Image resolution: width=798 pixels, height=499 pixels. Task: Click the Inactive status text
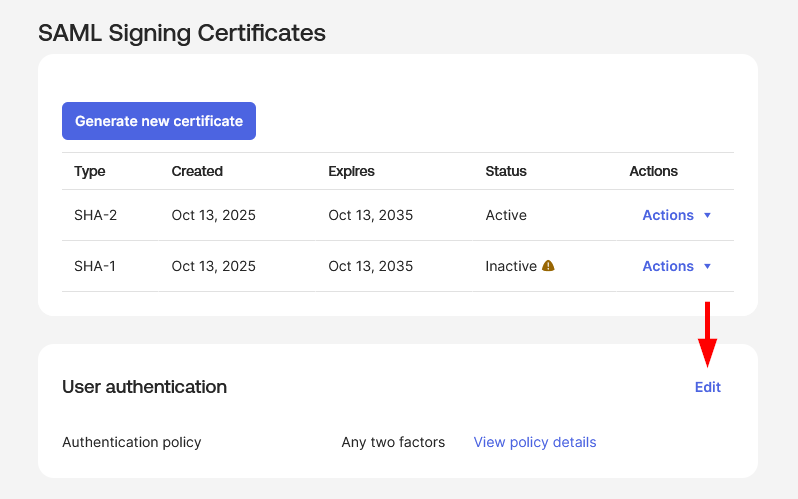point(511,266)
